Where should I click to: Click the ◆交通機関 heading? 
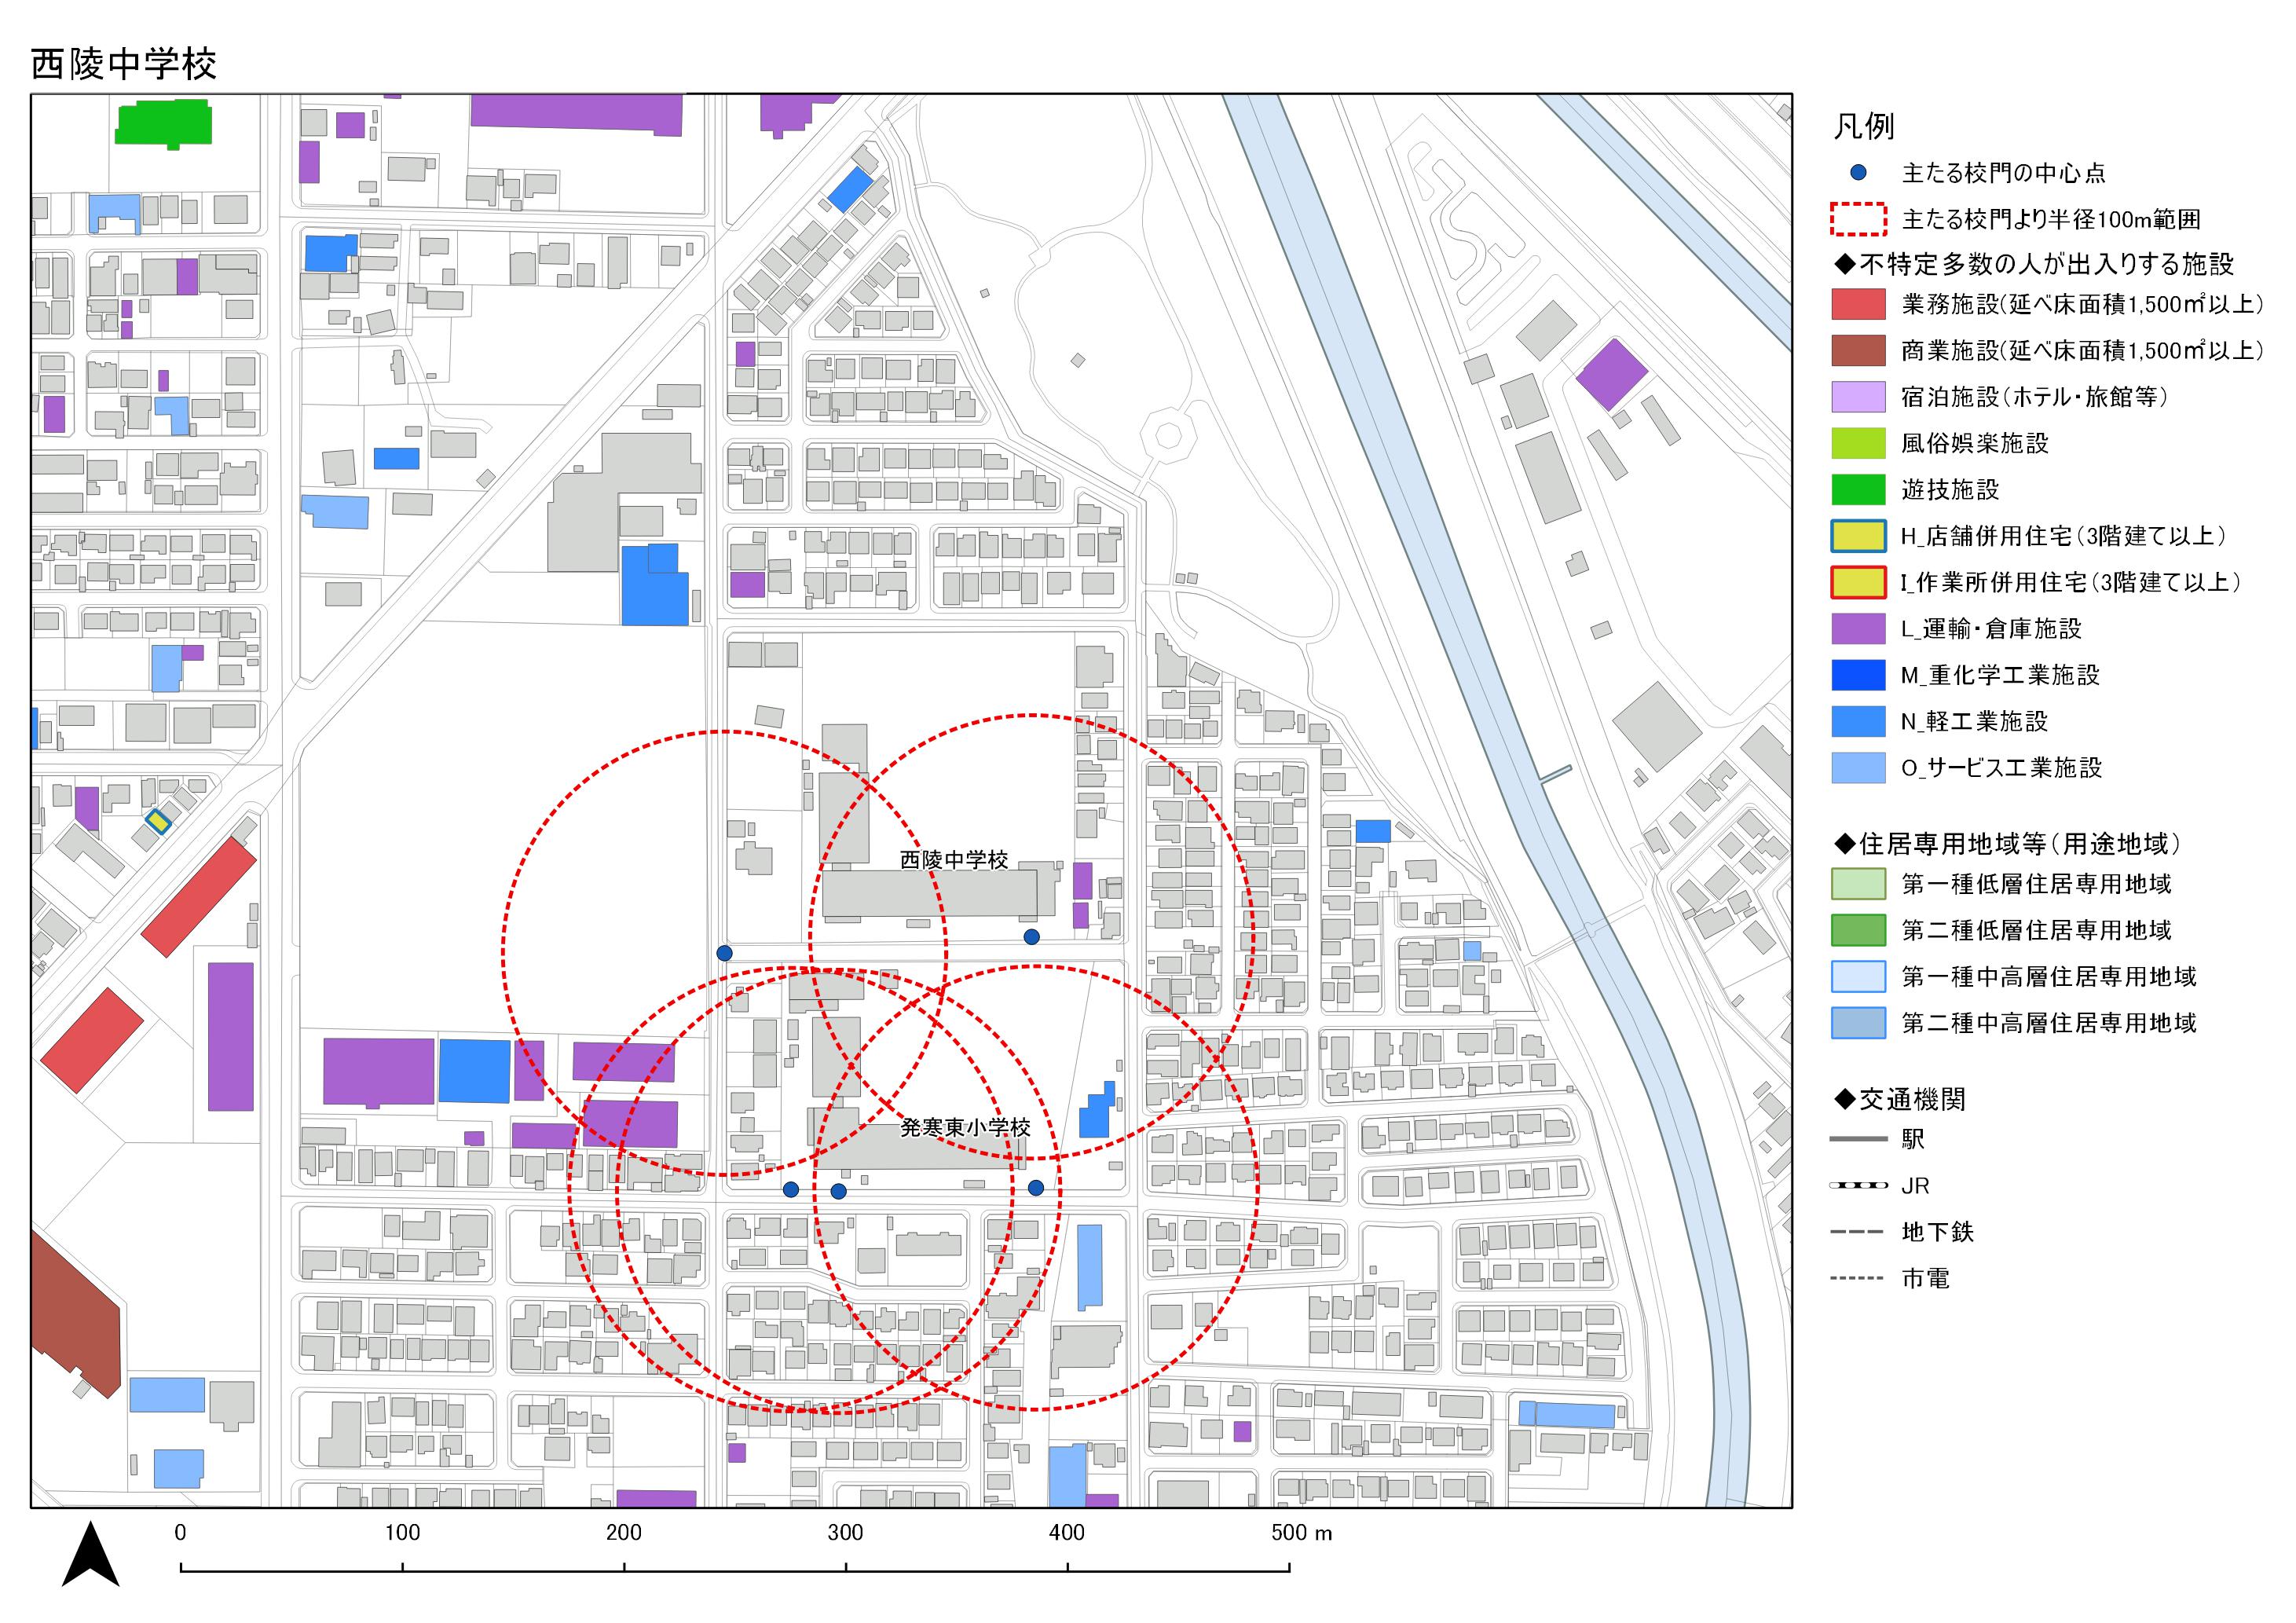tap(1900, 1099)
